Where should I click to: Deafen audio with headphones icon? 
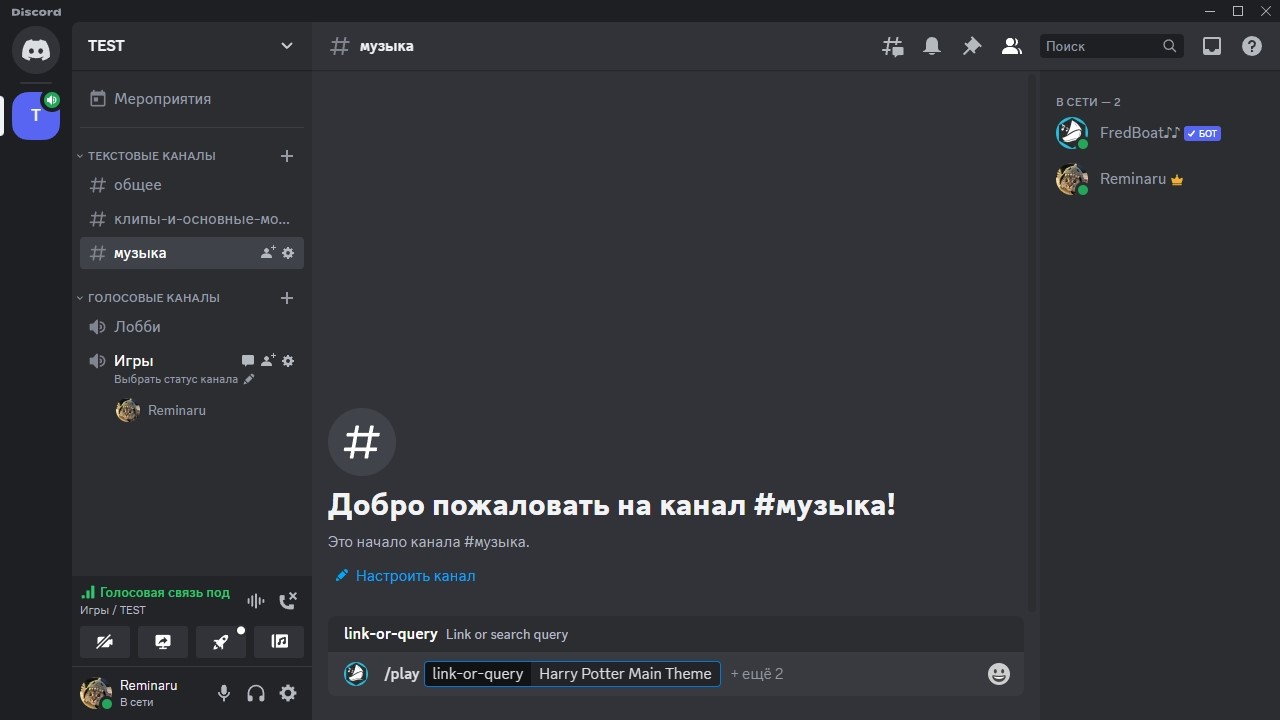(x=256, y=693)
